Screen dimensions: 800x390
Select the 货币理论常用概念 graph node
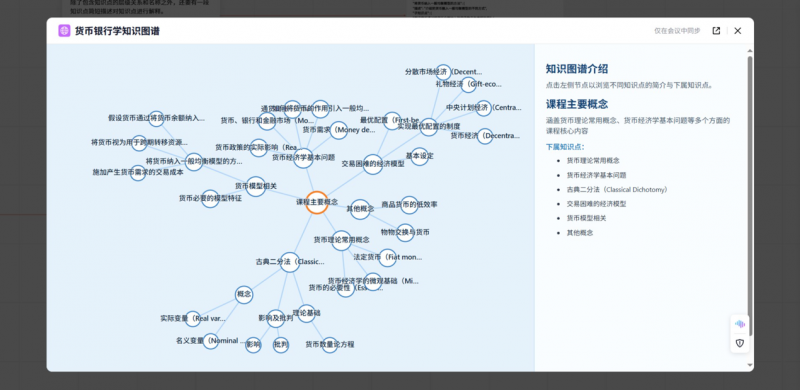tap(341, 240)
